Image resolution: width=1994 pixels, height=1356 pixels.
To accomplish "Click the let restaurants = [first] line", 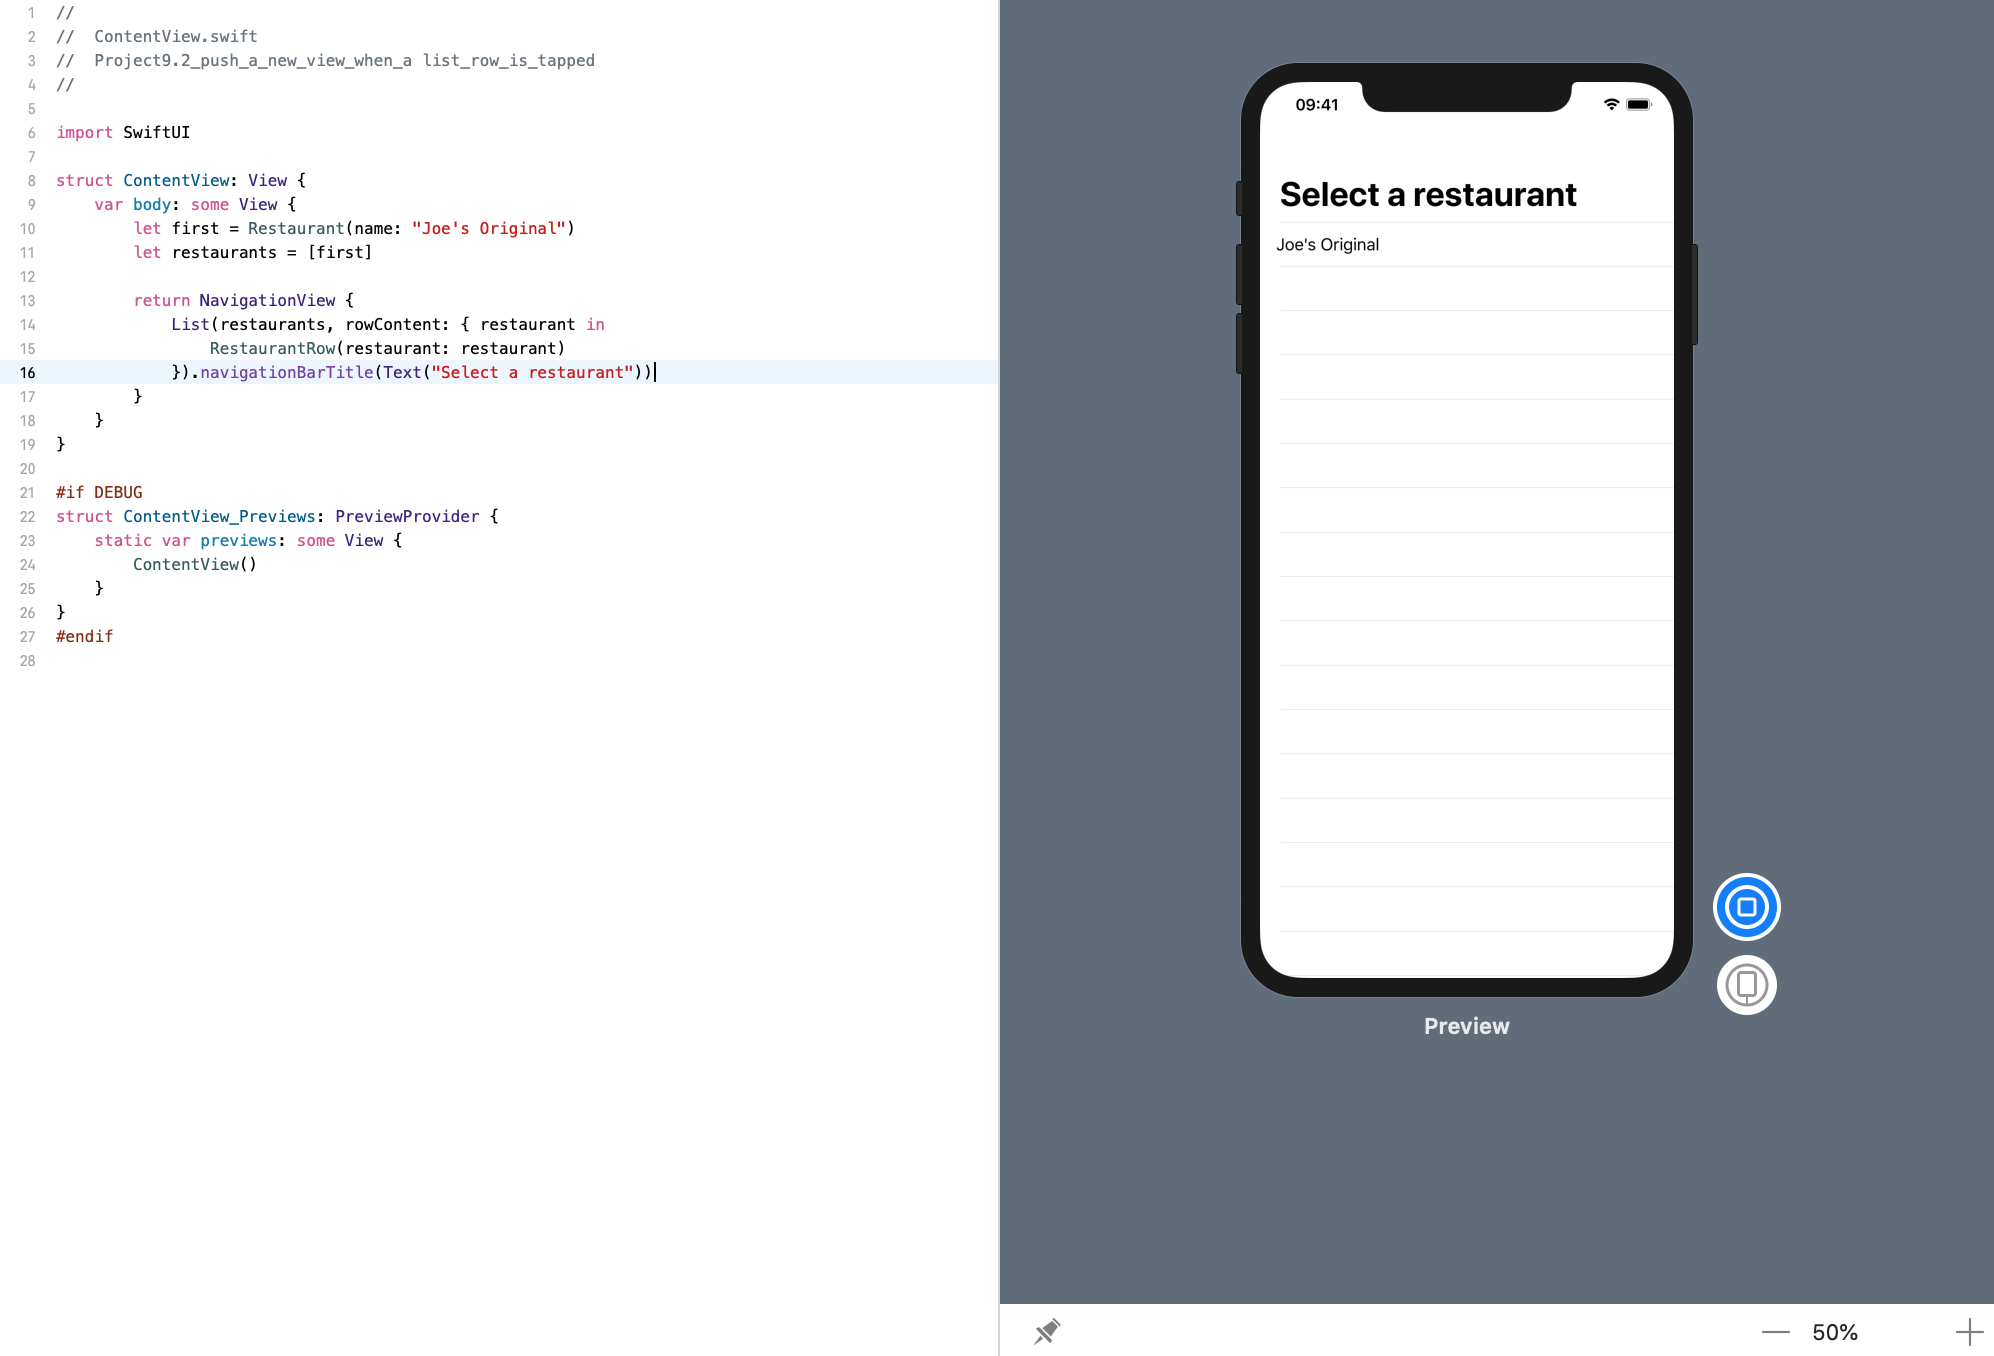I will pyautogui.click(x=253, y=252).
